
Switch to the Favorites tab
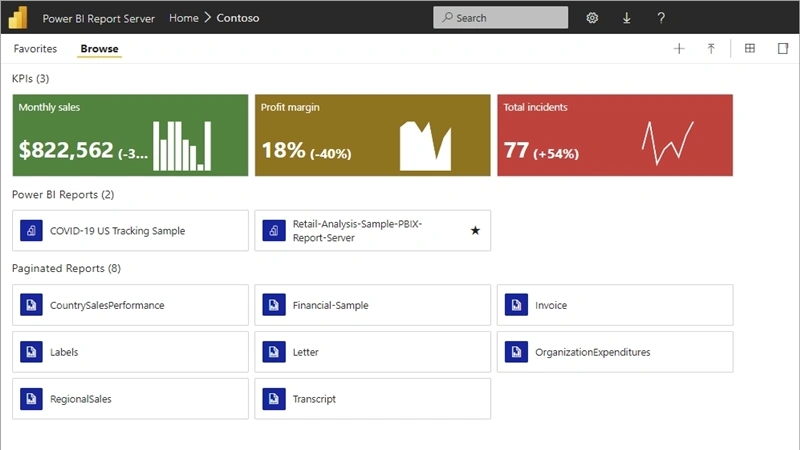[x=35, y=48]
